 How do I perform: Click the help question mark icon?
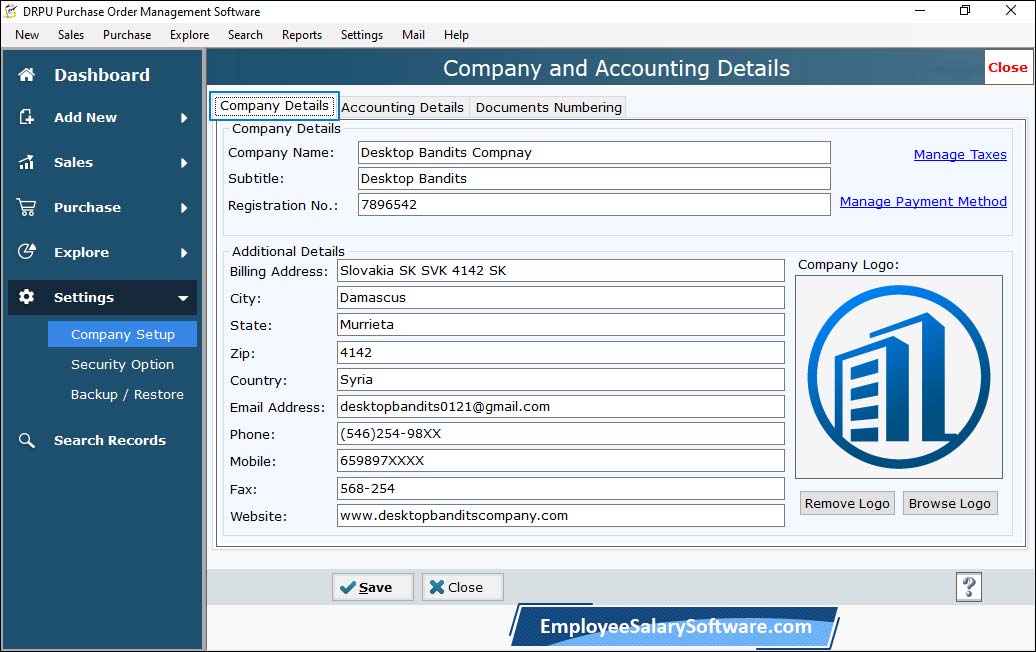(969, 587)
